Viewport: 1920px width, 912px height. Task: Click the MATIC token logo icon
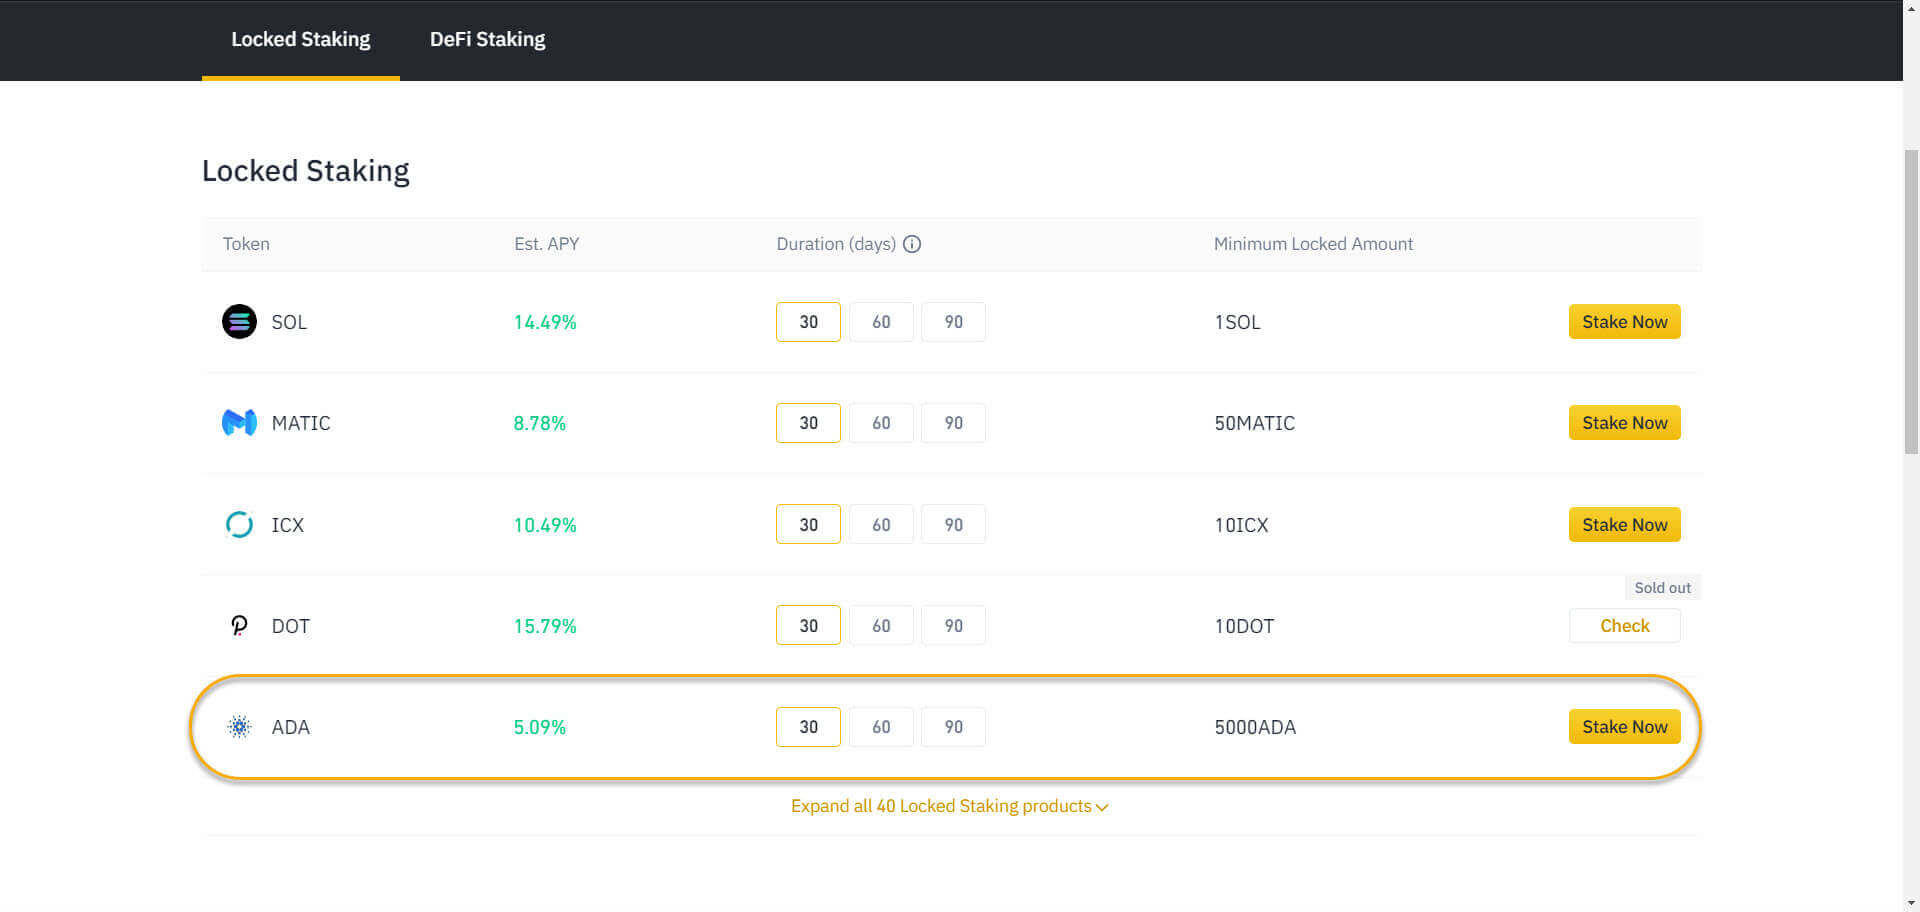tap(239, 423)
